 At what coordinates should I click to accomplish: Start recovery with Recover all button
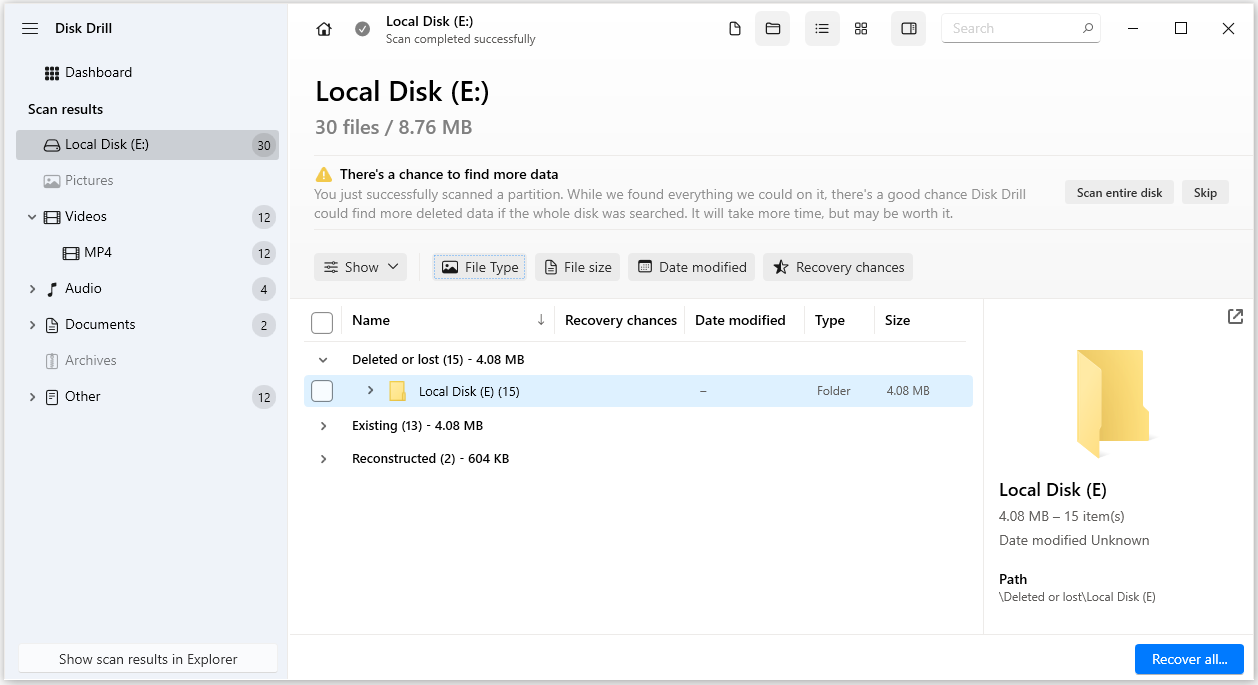click(1189, 659)
